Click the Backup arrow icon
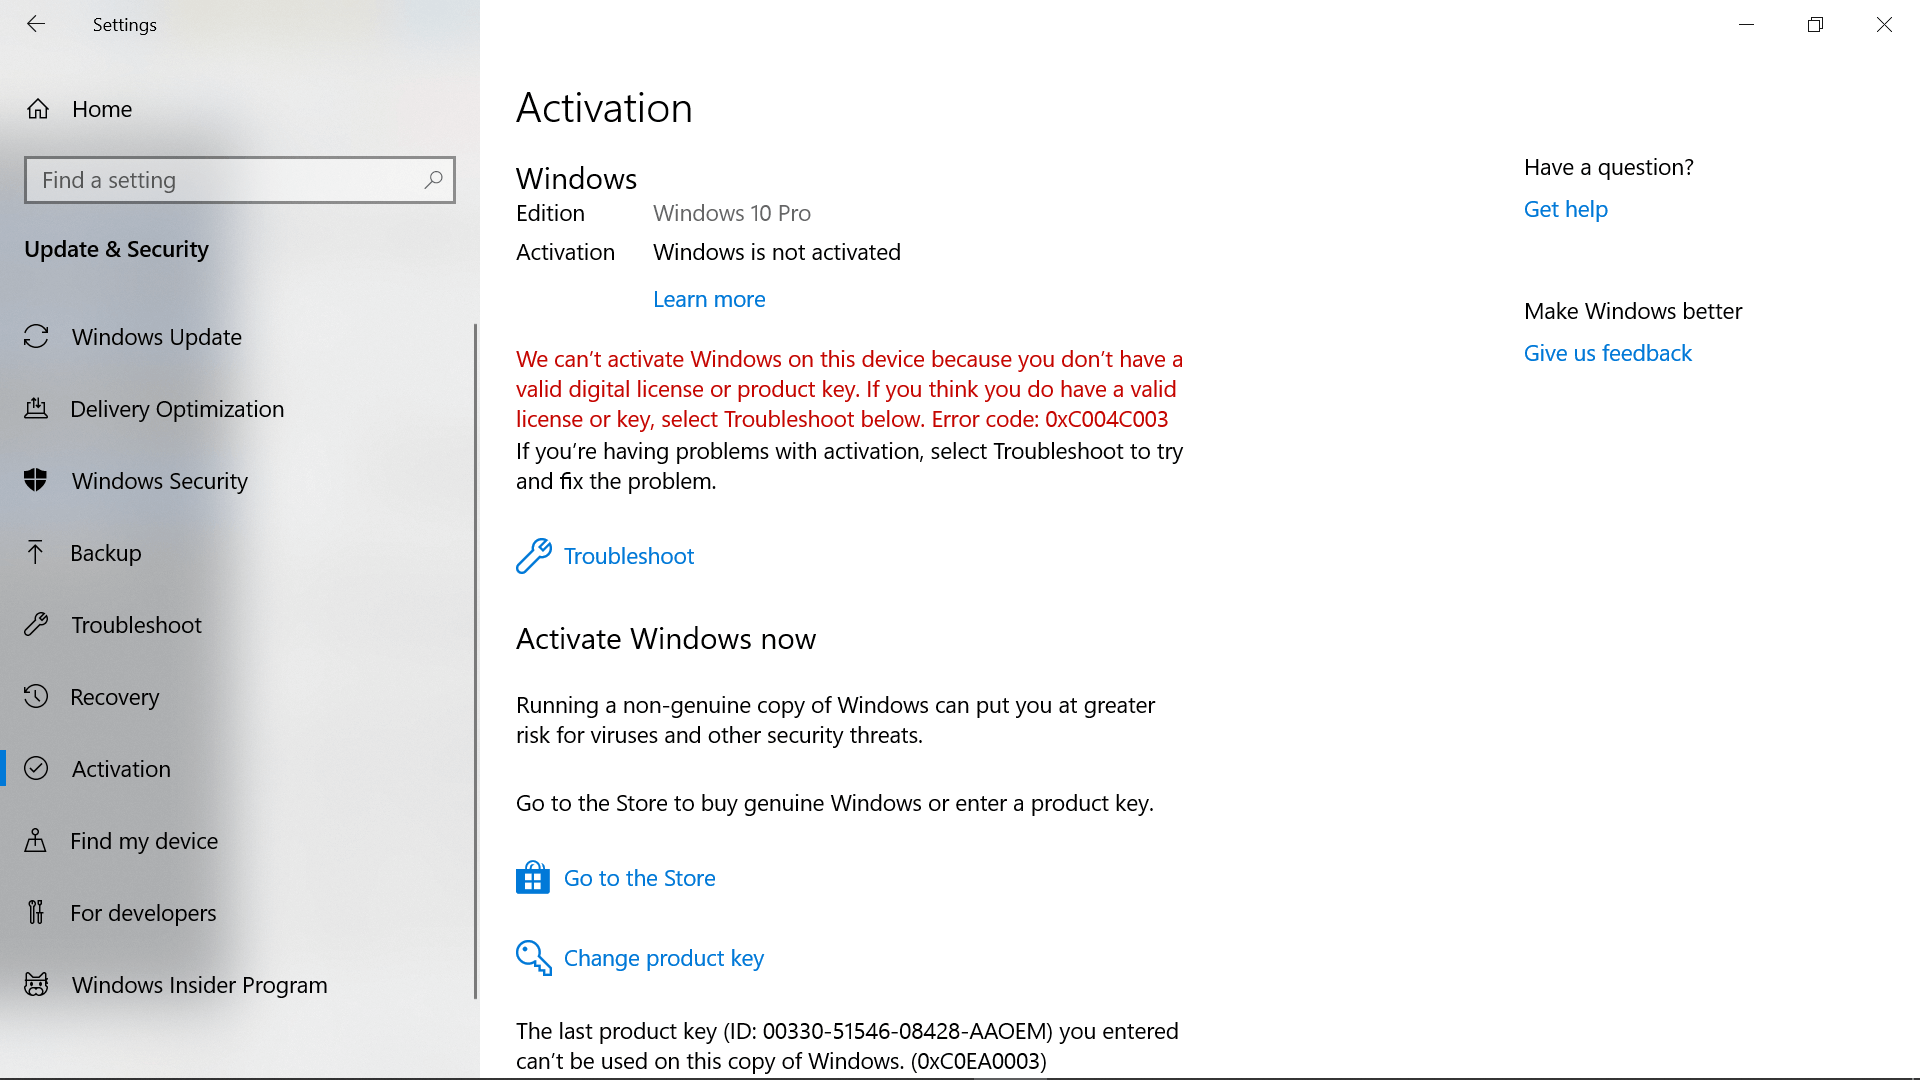This screenshot has height=1080, width=1920. click(x=36, y=553)
